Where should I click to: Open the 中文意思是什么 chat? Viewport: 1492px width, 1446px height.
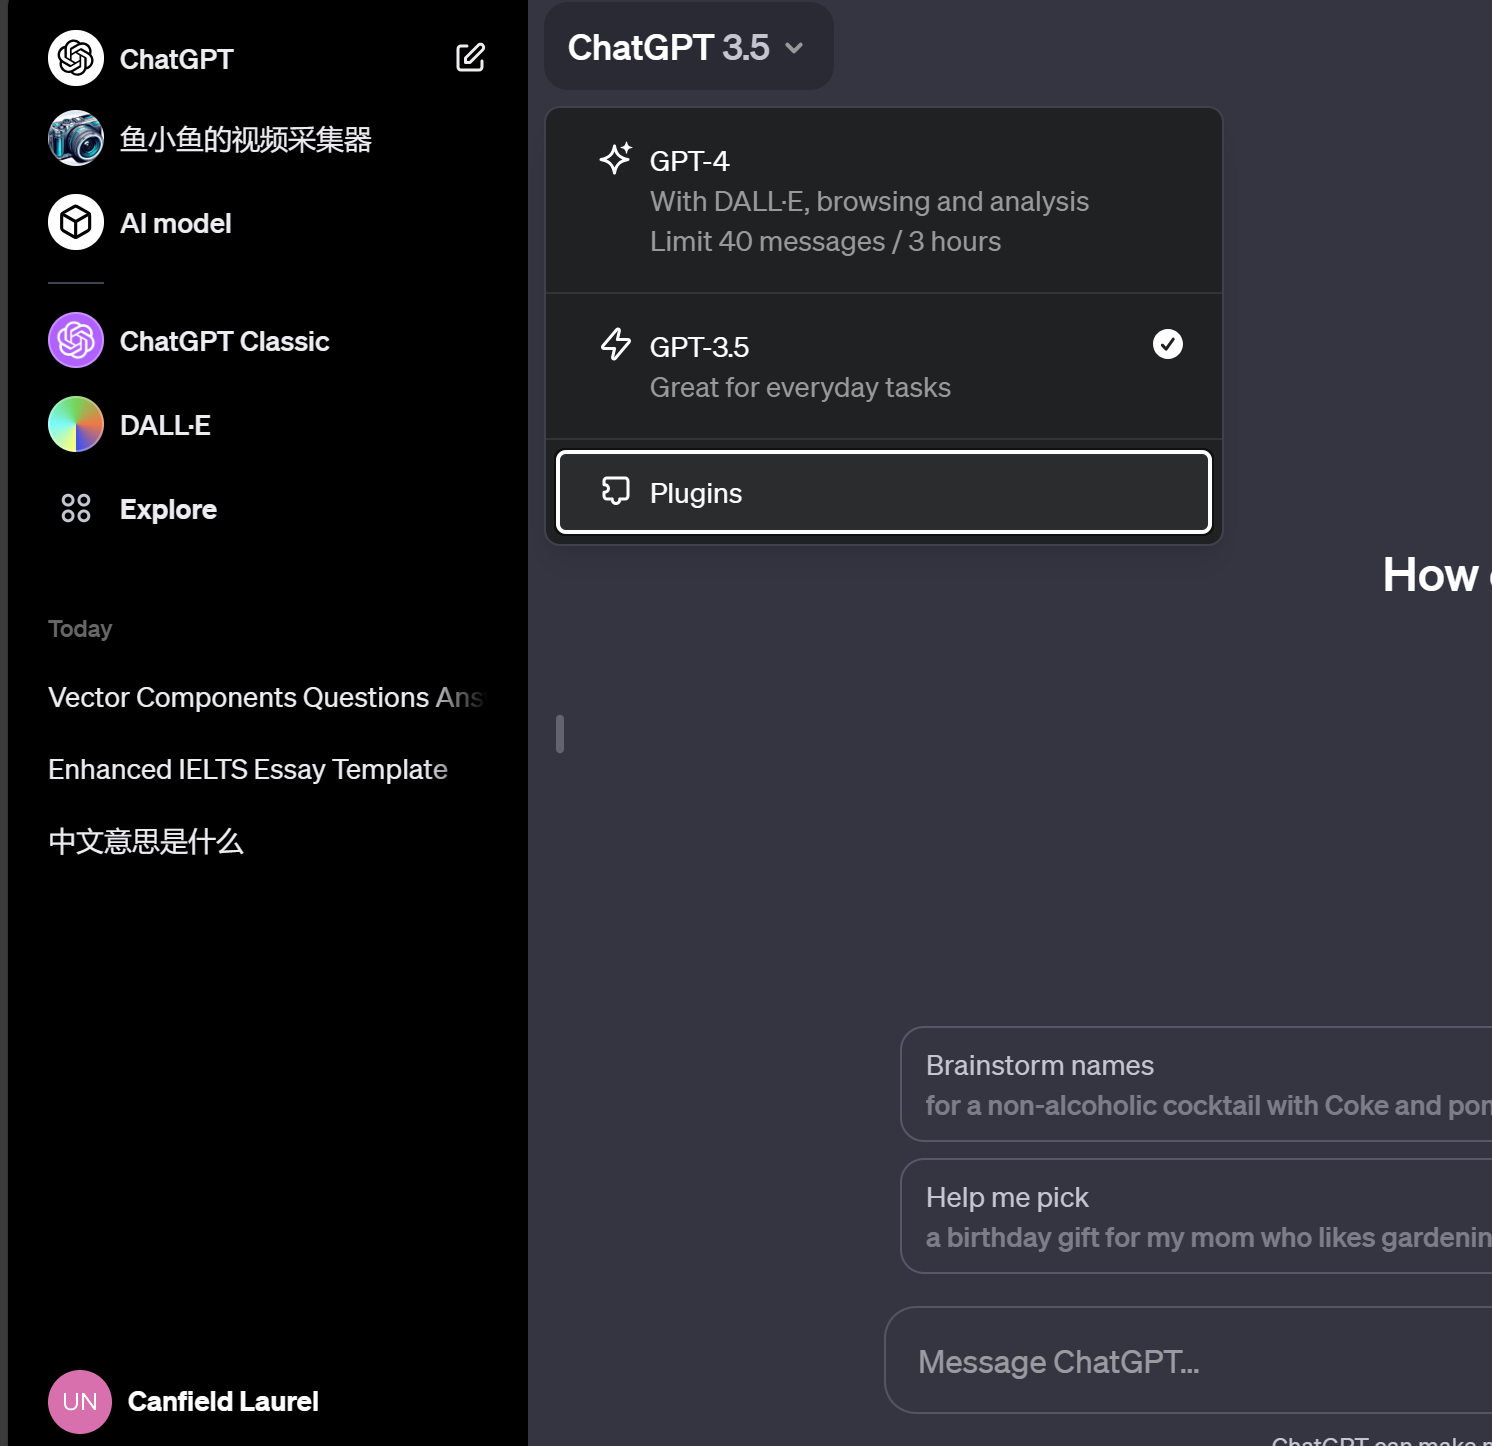click(x=266, y=841)
